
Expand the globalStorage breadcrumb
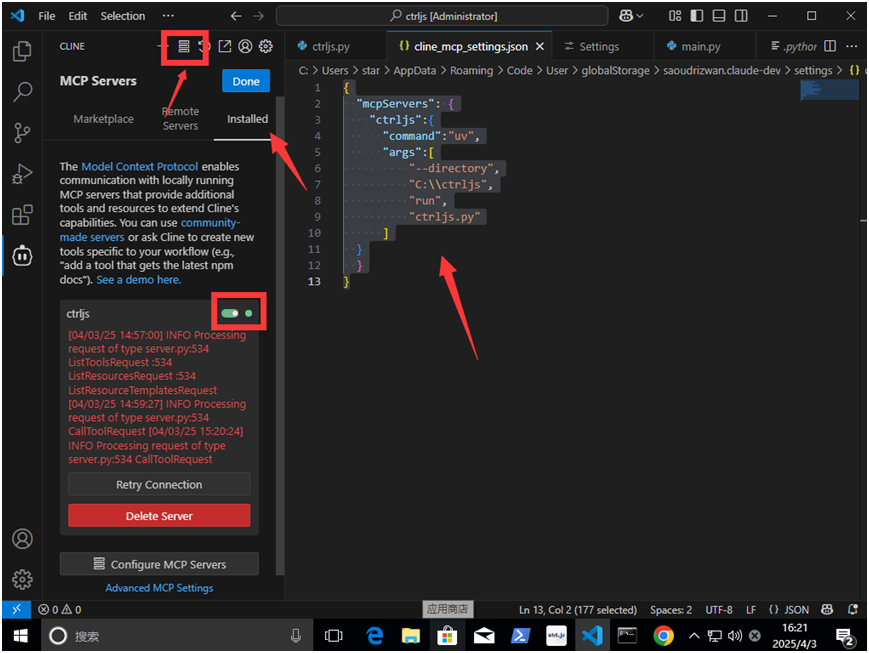click(615, 70)
